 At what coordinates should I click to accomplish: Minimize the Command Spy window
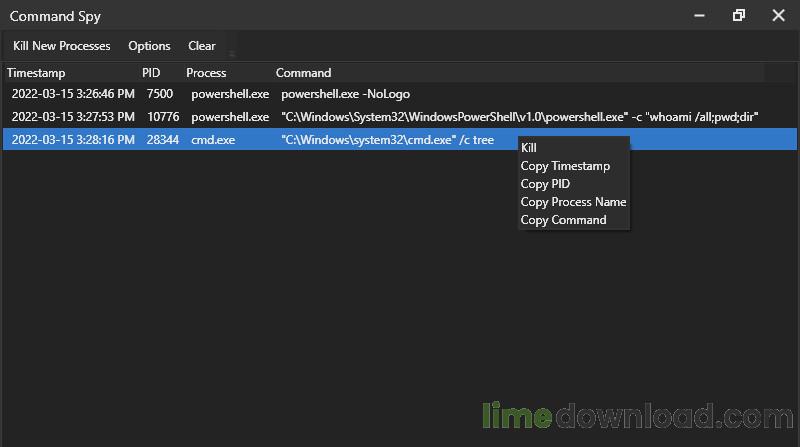(x=699, y=16)
